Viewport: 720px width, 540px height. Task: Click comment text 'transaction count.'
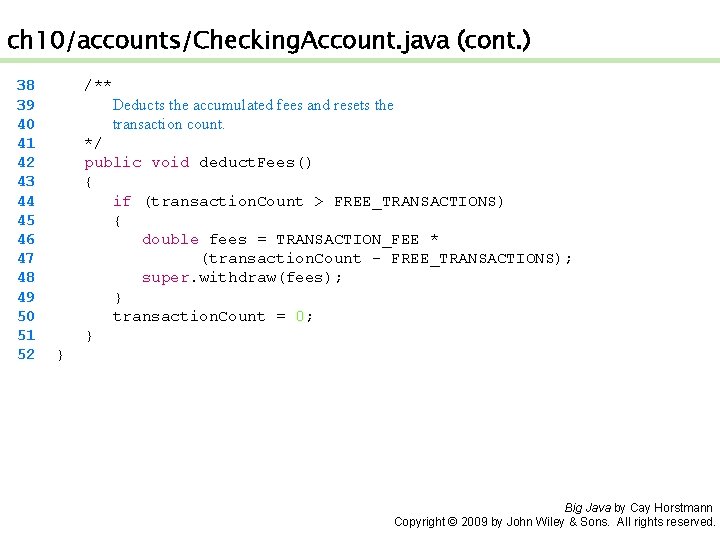tap(169, 124)
